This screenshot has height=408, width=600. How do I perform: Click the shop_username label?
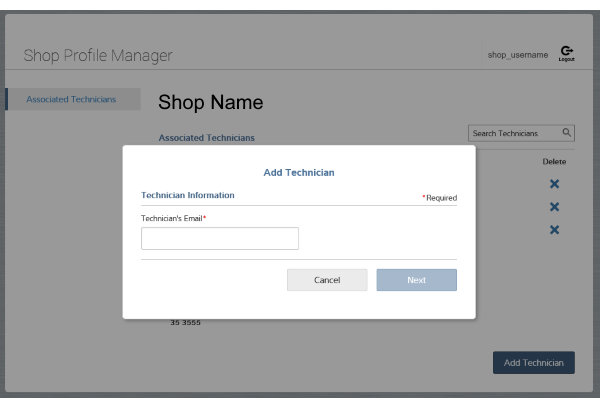pyautogui.click(x=517, y=55)
